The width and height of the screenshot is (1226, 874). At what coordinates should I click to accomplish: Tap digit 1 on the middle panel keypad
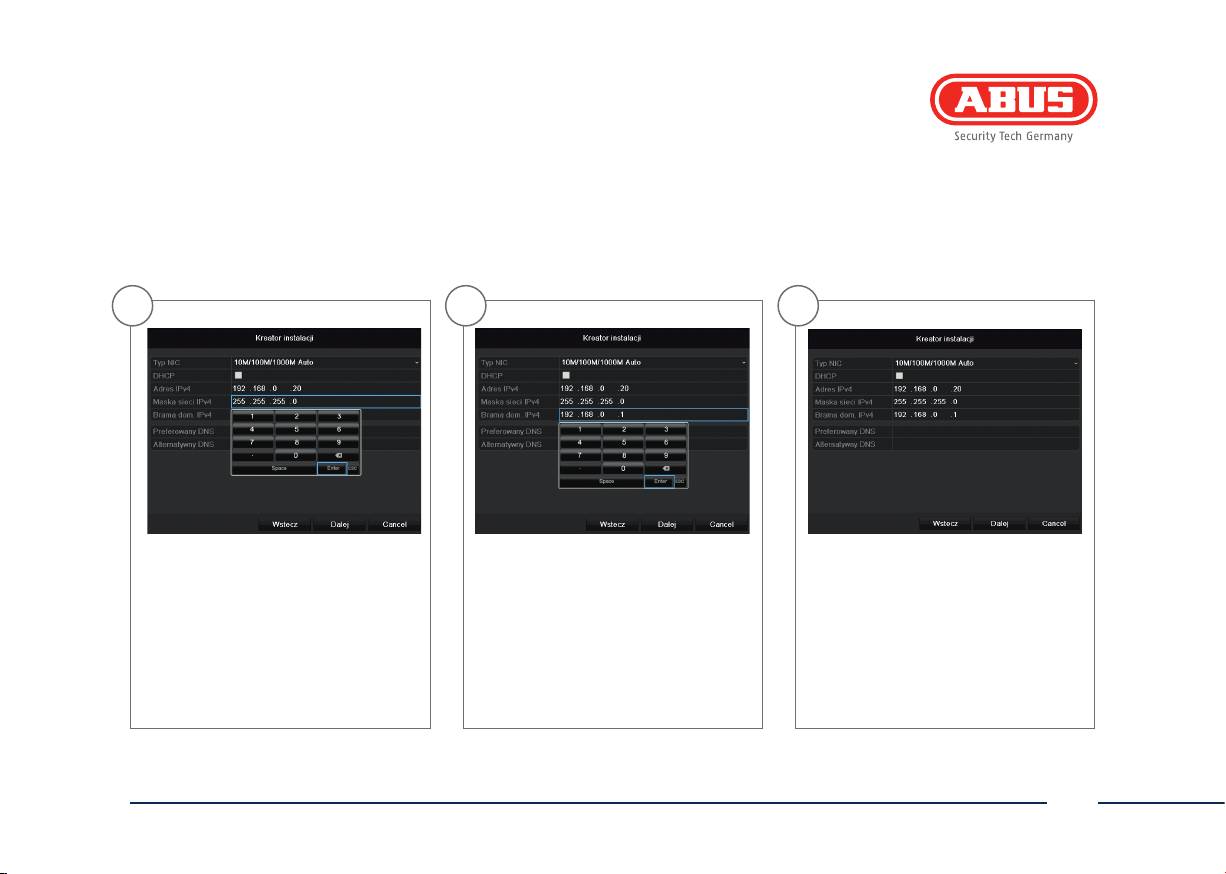pos(580,428)
